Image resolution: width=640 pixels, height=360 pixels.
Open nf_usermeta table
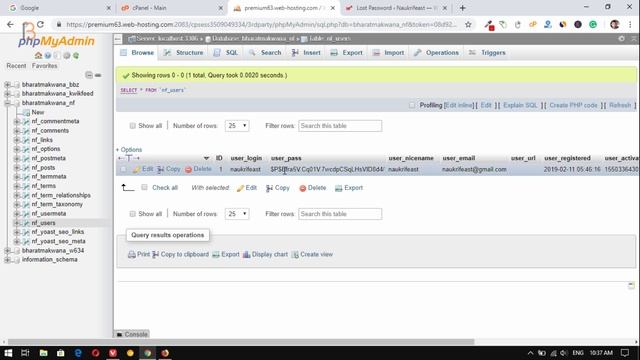point(49,213)
